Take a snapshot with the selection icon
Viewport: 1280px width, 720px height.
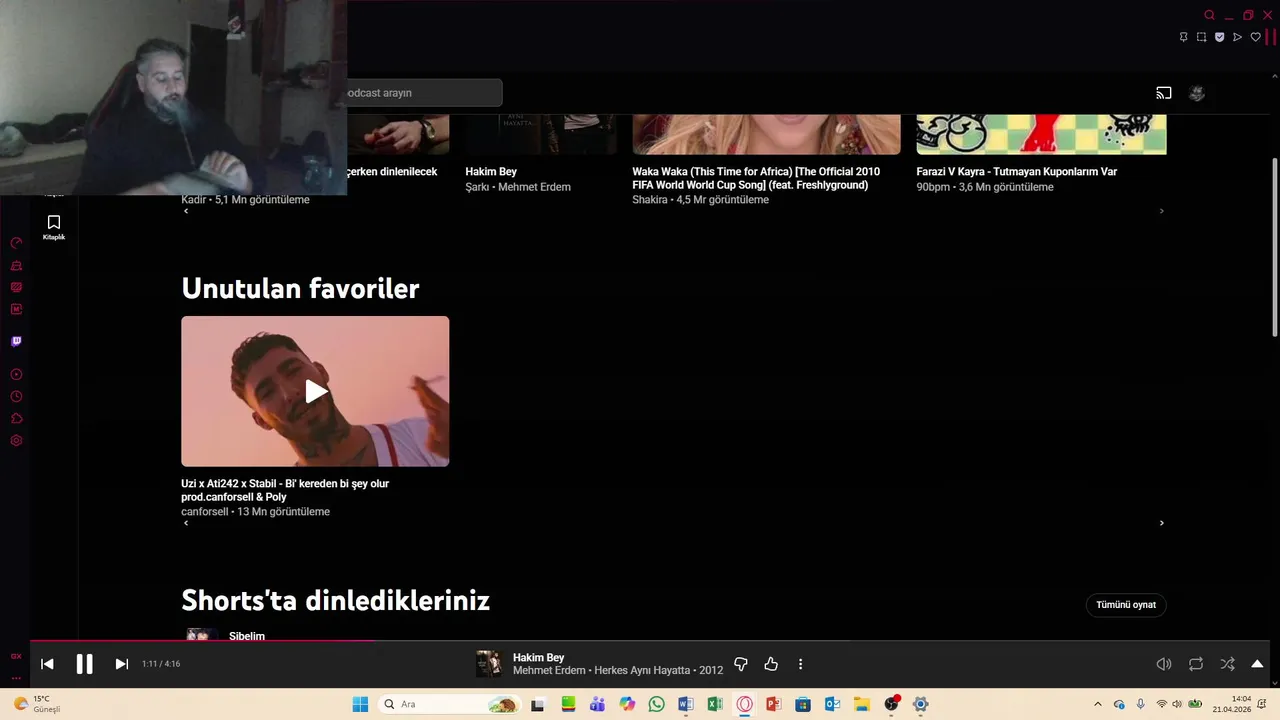1201,37
